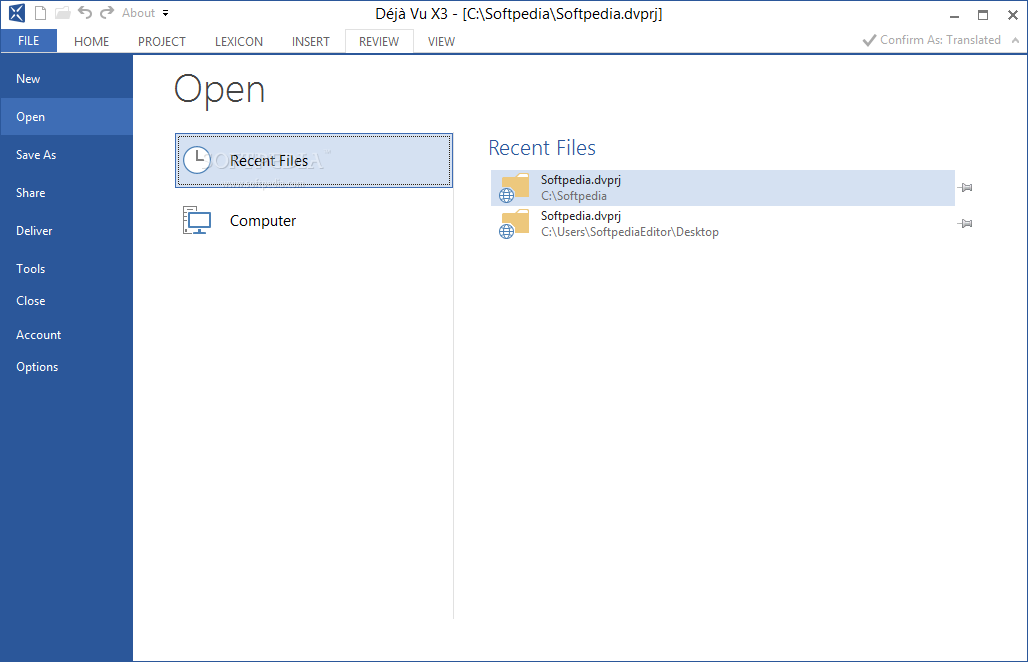Choose Save As in the backstage menu

point(66,155)
